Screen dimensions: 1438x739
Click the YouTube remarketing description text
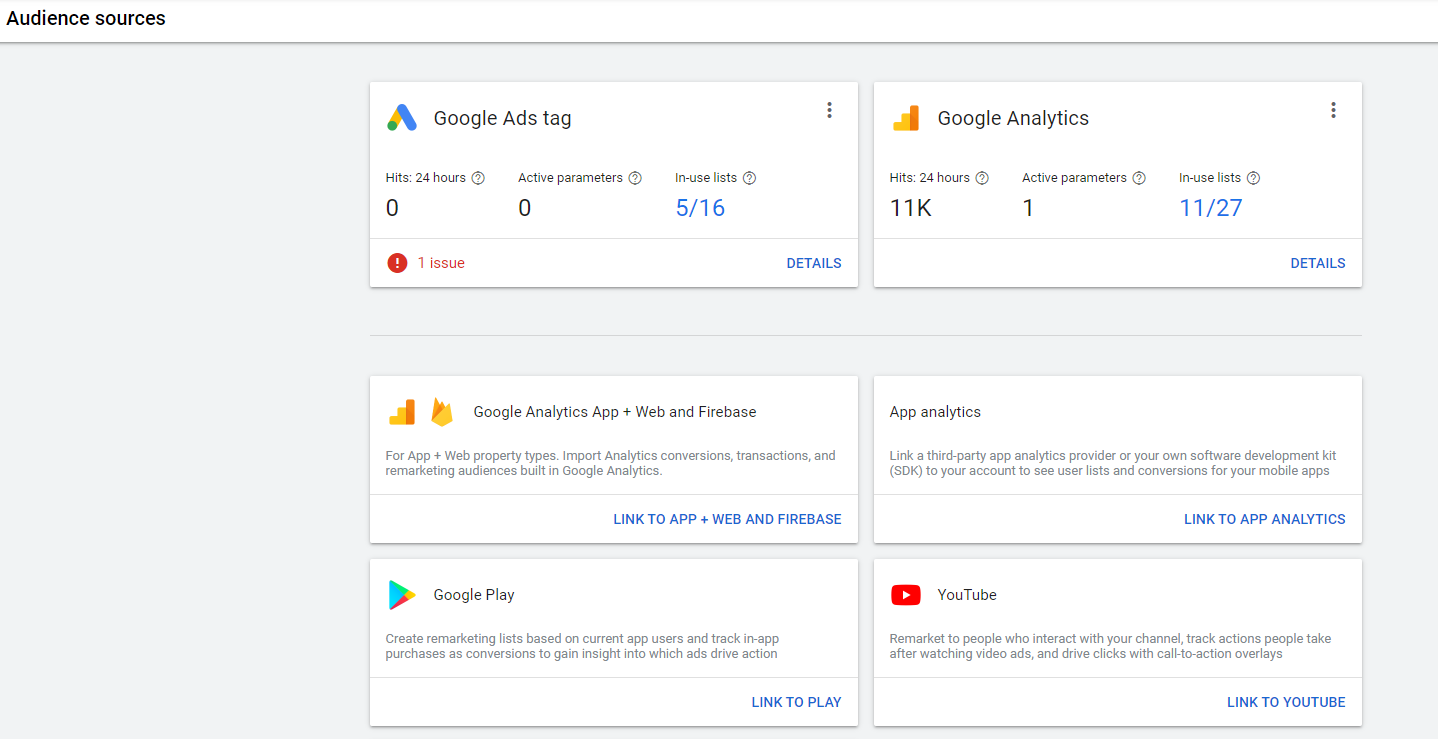point(1110,646)
